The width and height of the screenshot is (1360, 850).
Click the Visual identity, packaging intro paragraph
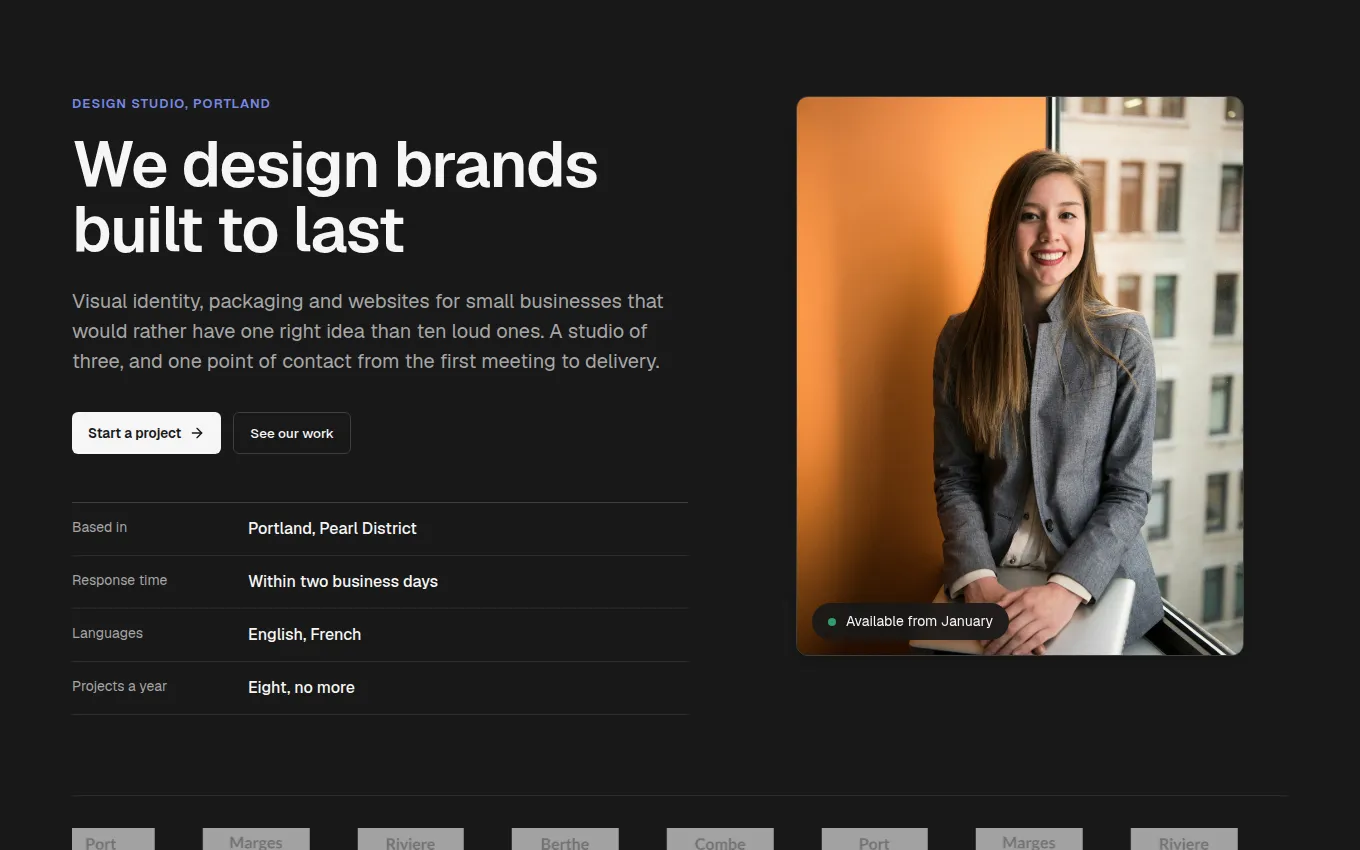point(368,331)
